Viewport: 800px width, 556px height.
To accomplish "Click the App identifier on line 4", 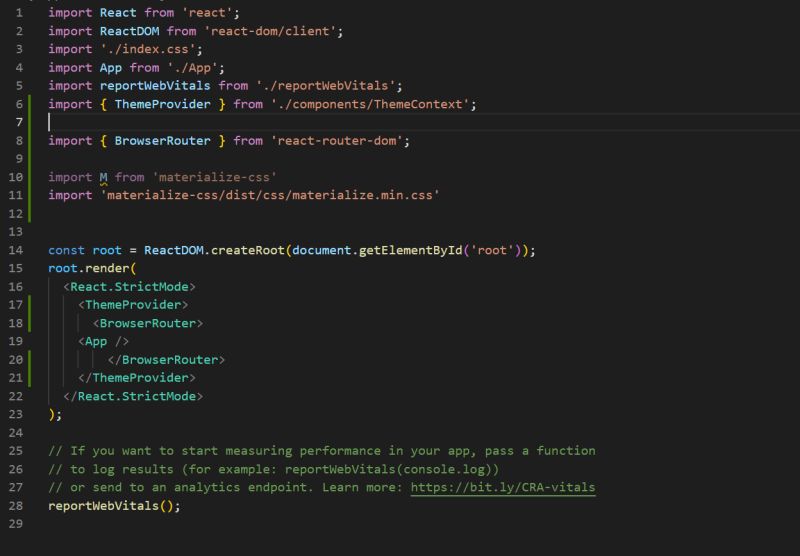I will click(111, 68).
